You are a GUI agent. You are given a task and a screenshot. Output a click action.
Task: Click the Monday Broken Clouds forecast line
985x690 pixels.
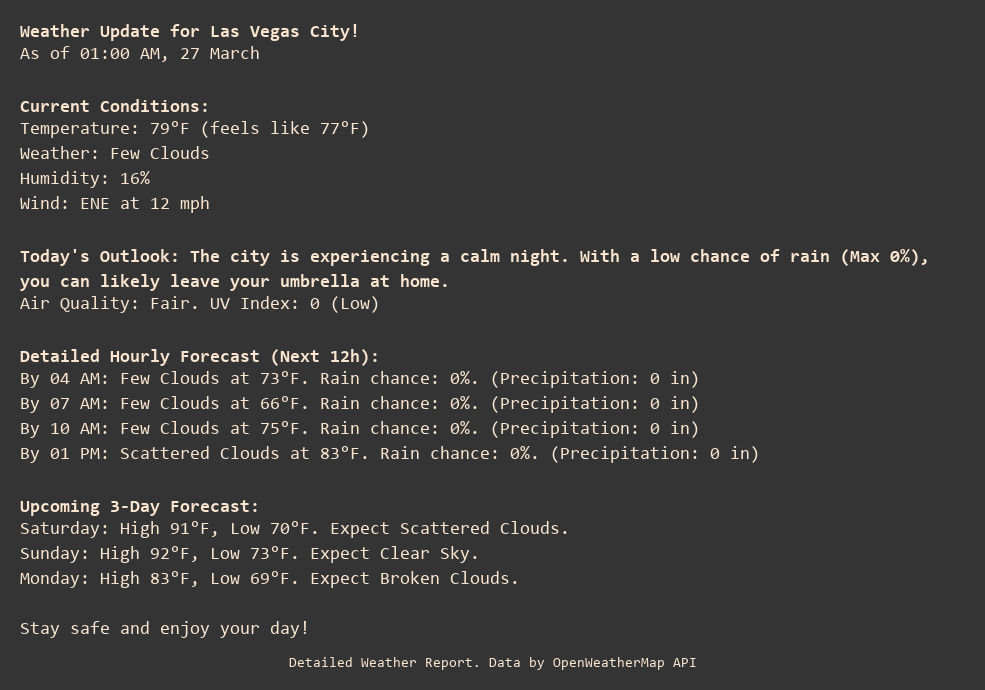tap(269, 578)
